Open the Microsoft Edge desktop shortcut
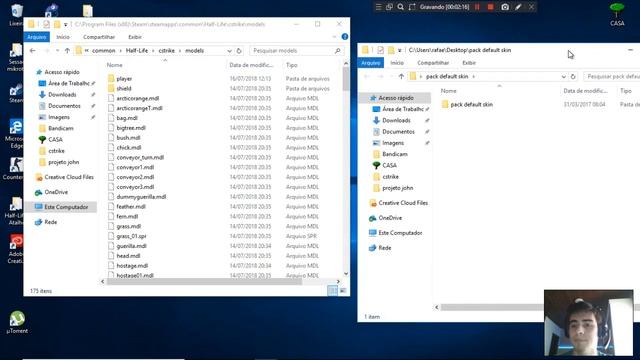The image size is (640, 360). pos(15,133)
